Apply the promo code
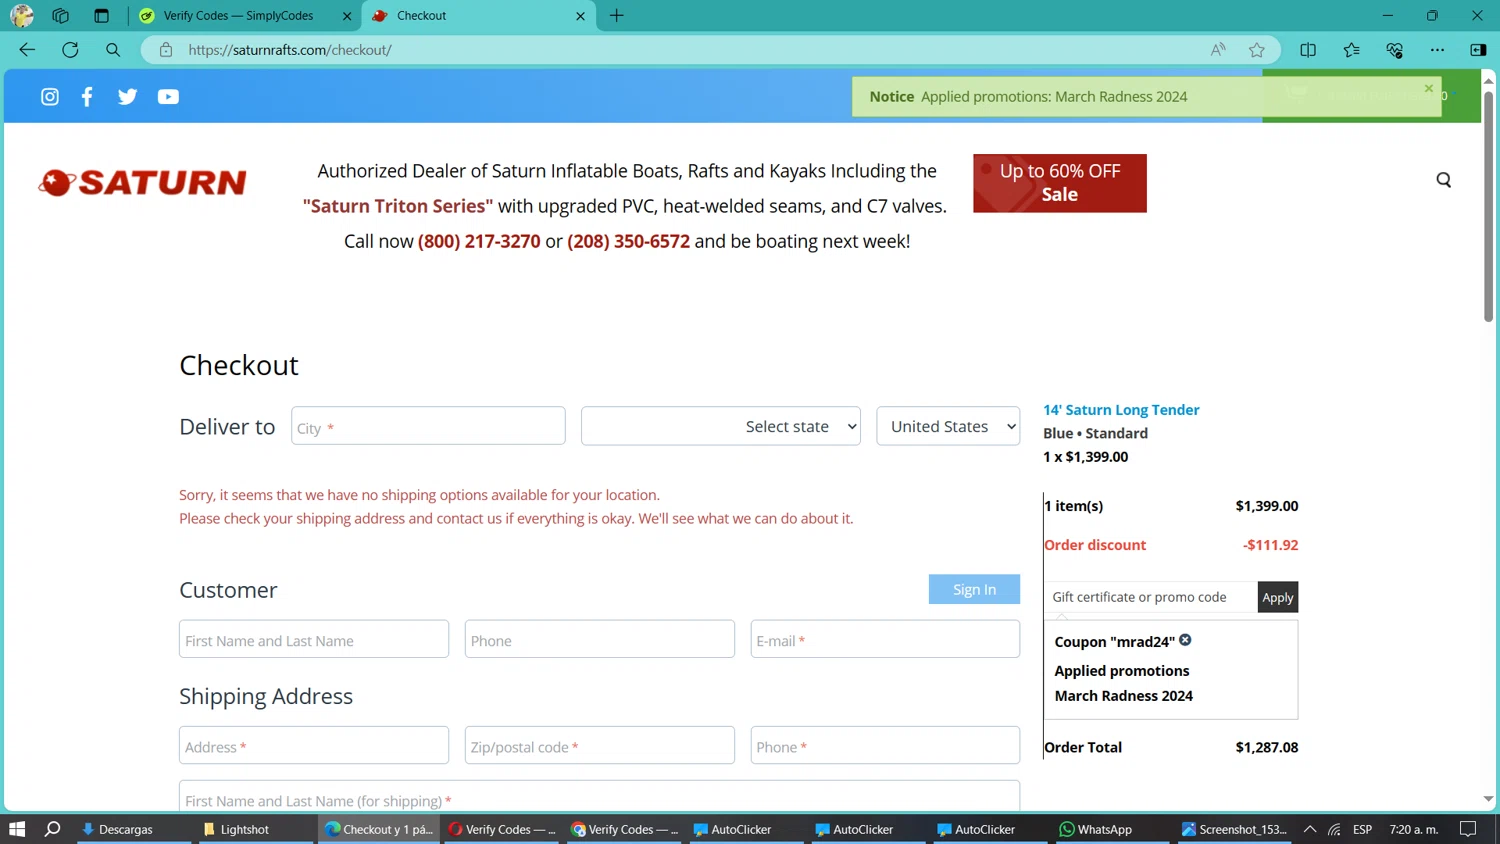Screen dimensions: 1500x844 [1277, 597]
